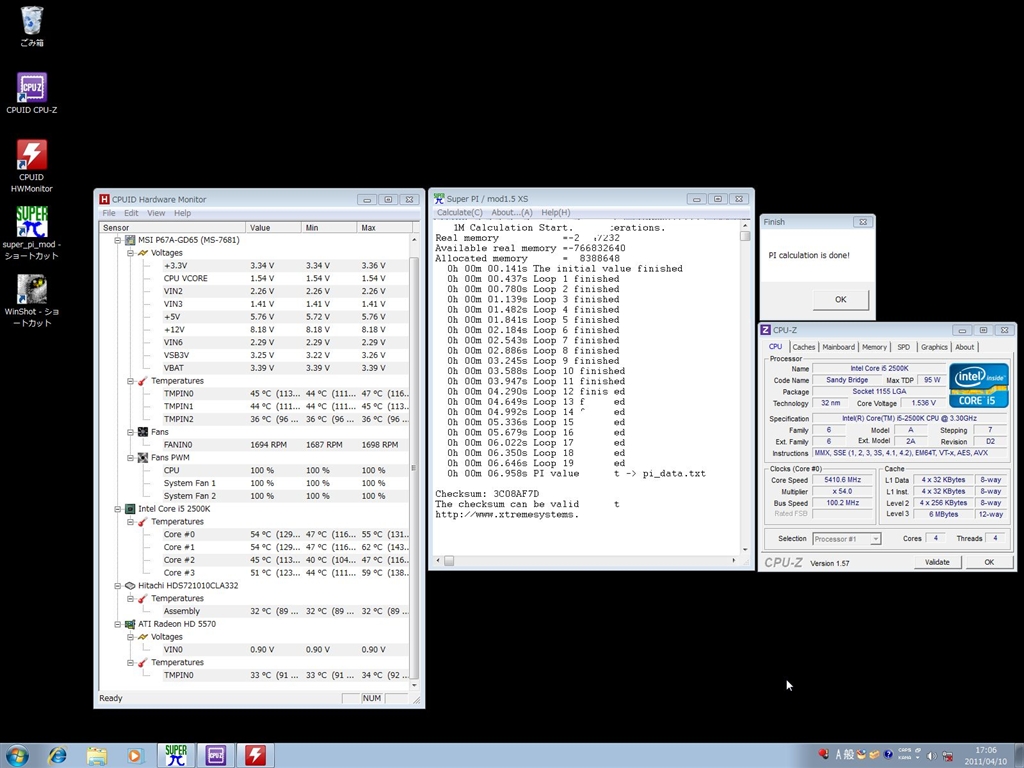Click the IME help question mark icon

click(888, 755)
